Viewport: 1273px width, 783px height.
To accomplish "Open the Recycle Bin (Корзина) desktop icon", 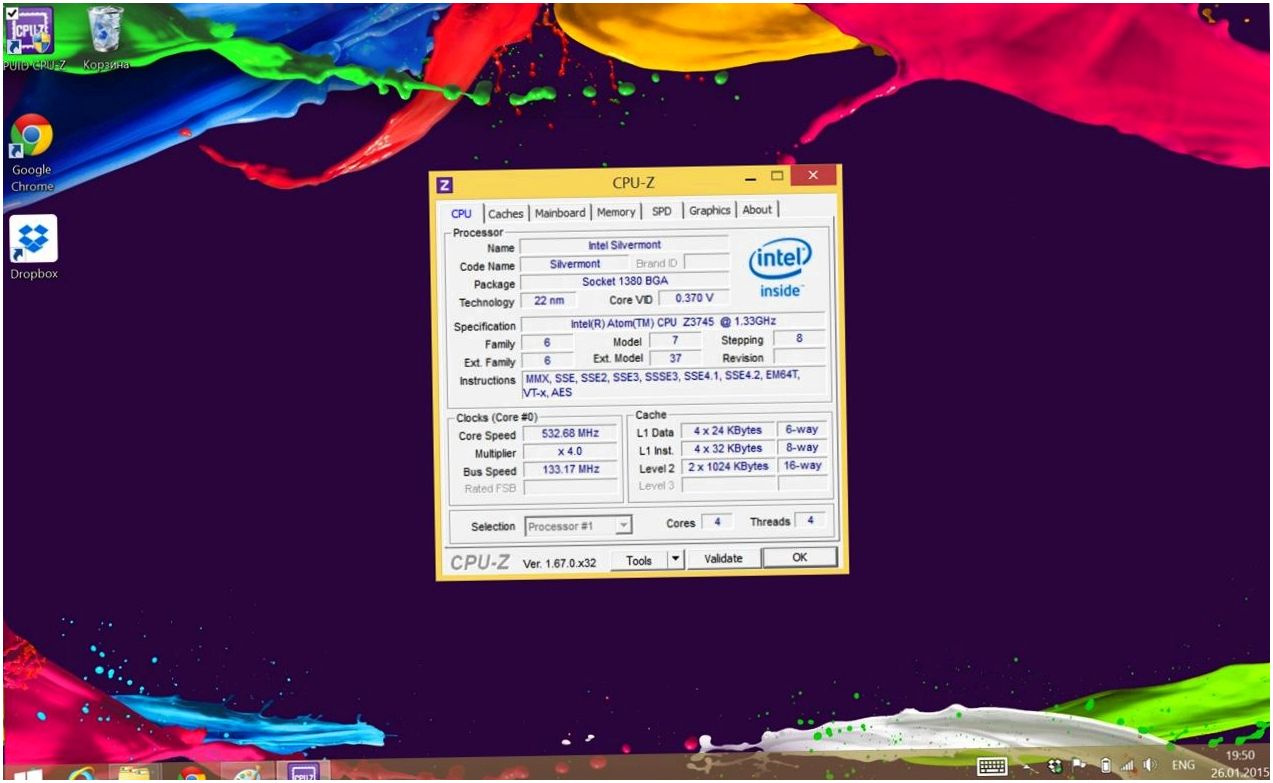I will pyautogui.click(x=106, y=38).
